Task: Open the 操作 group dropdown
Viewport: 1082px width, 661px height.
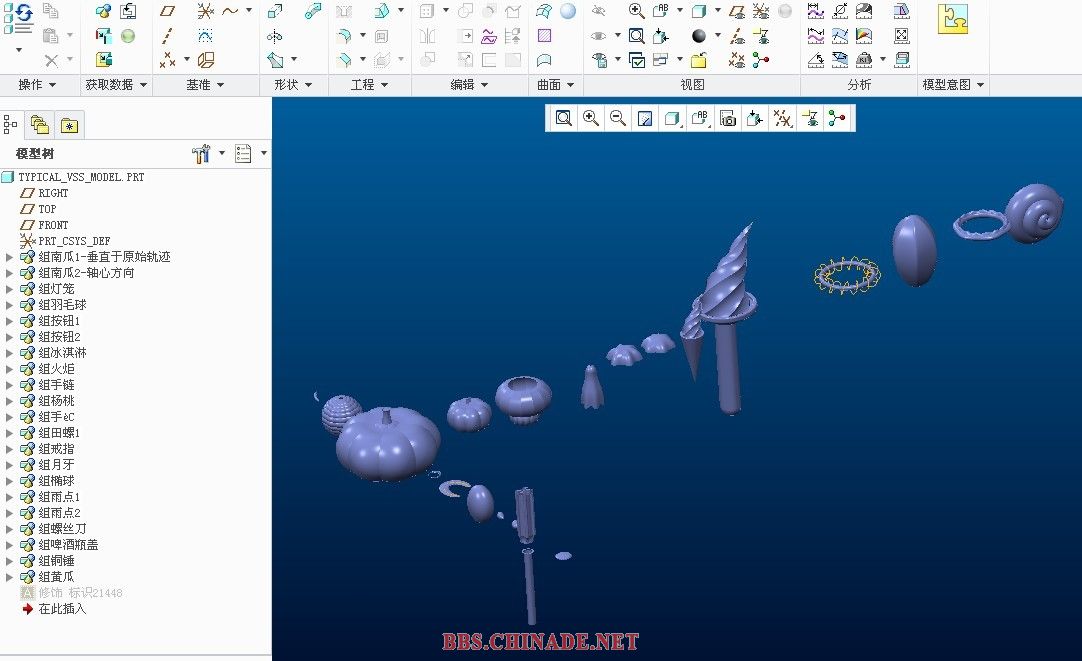Action: 37,85
